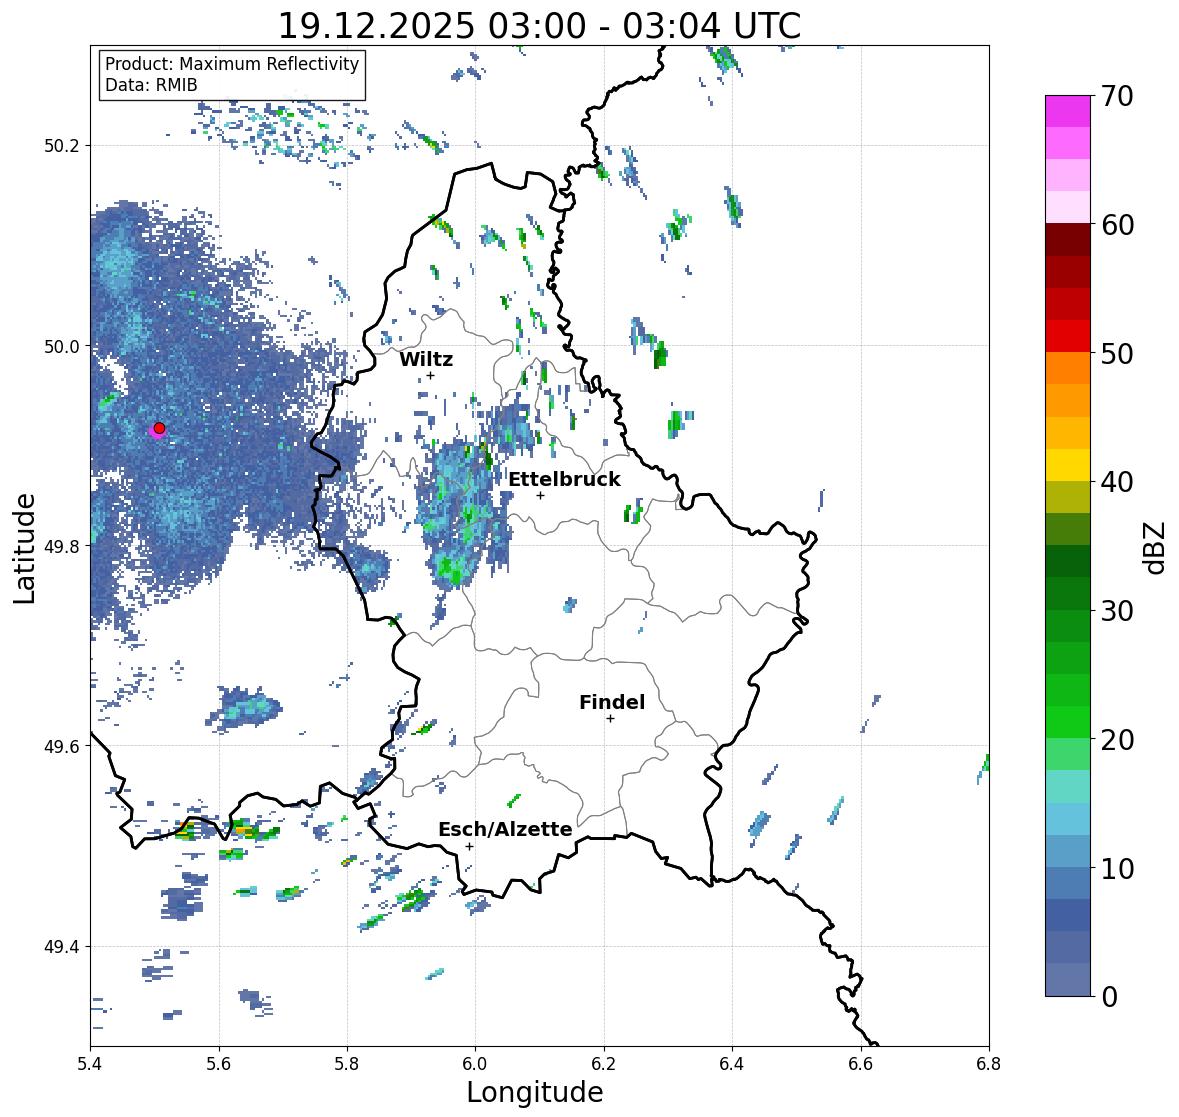The width and height of the screenshot is (1179, 1117).
Task: Click the Findel station cross marker
Action: tap(611, 719)
